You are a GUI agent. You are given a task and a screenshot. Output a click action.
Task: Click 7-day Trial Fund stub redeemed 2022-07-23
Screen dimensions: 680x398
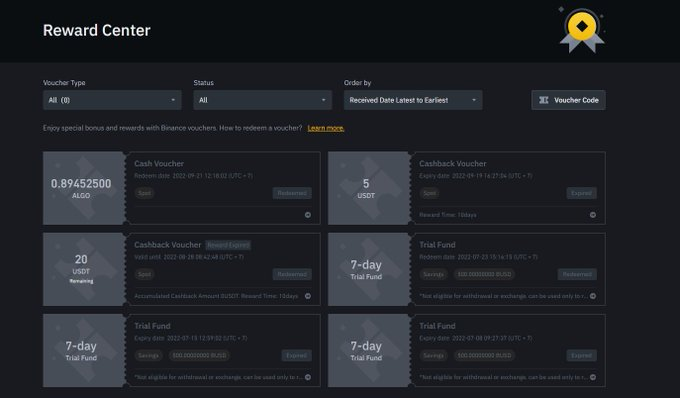pos(369,269)
